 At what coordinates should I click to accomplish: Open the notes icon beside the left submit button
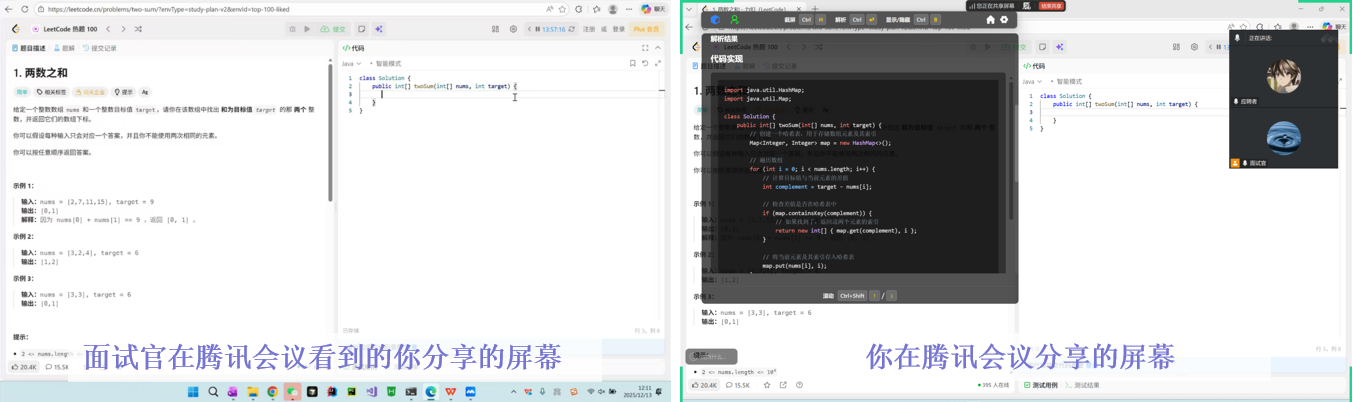[x=362, y=29]
